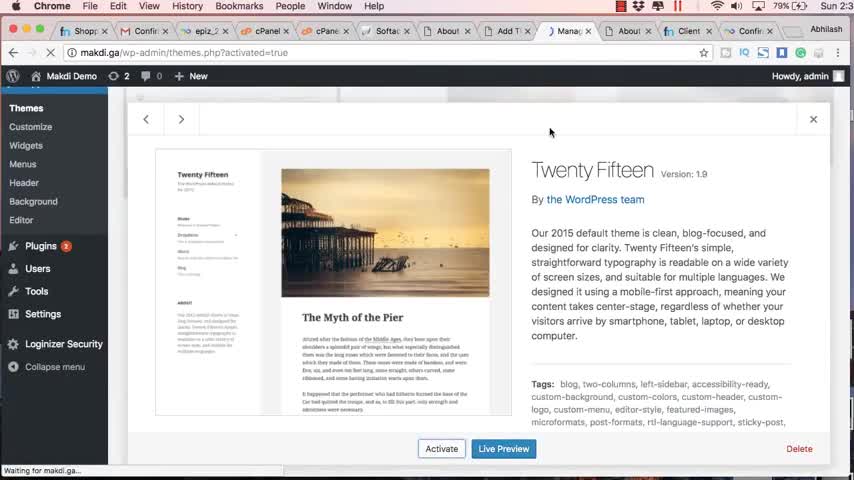Click the address bar URL field

pyautogui.click(x=387, y=53)
